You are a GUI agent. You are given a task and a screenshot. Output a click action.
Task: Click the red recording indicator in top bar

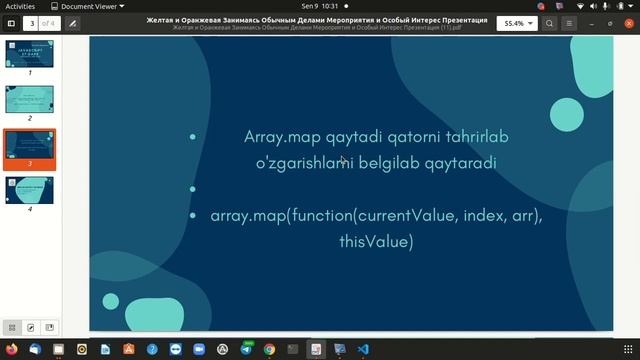pos(541,6)
